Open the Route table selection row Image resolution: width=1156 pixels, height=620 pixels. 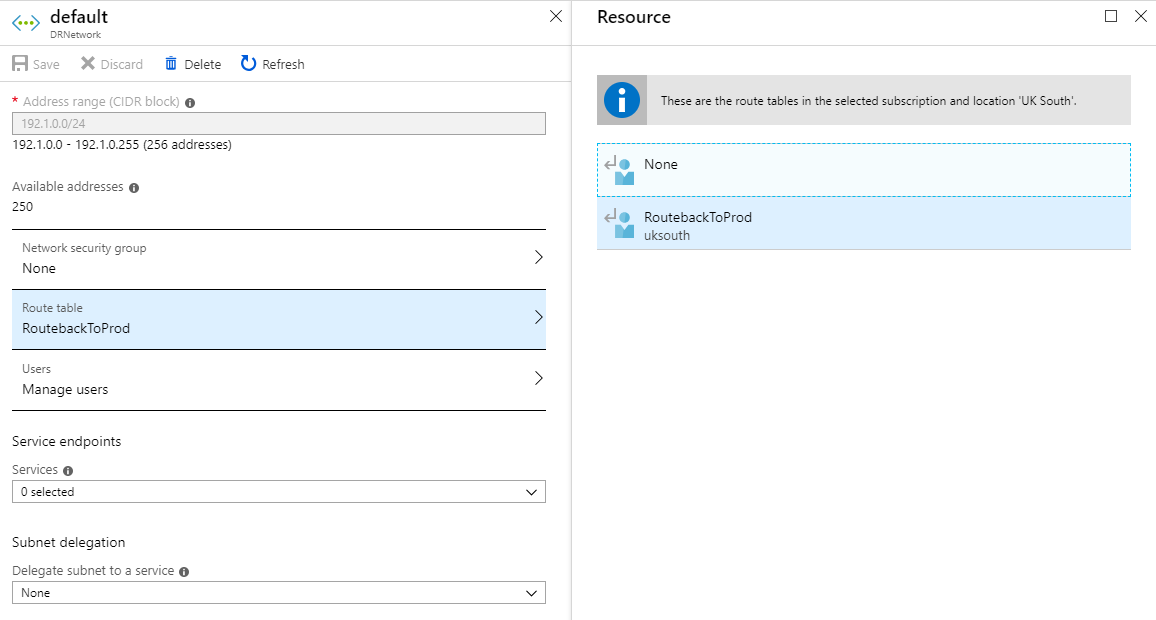[x=279, y=319]
